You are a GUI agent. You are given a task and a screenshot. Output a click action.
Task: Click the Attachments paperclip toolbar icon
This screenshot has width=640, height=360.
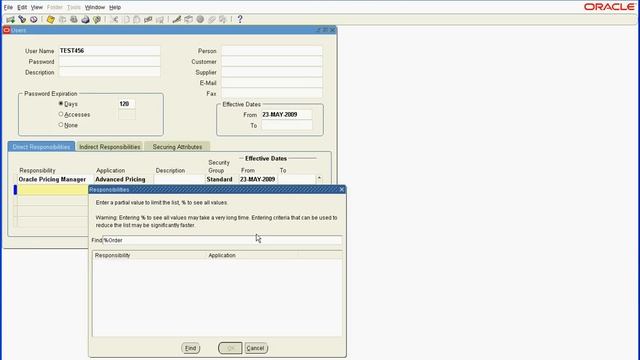[x=211, y=19]
